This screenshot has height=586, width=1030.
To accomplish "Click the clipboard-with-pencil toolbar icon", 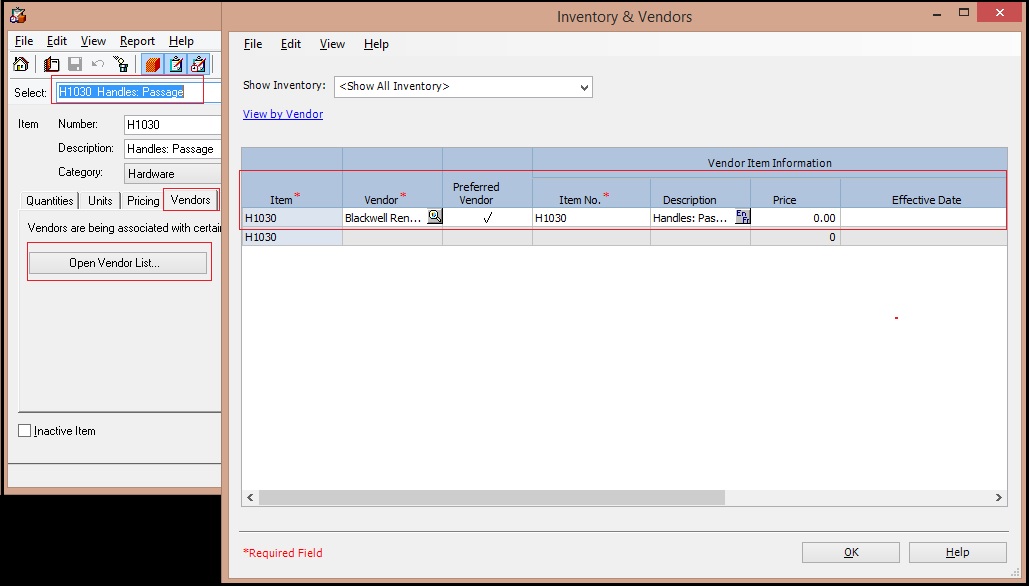I will pos(176,65).
